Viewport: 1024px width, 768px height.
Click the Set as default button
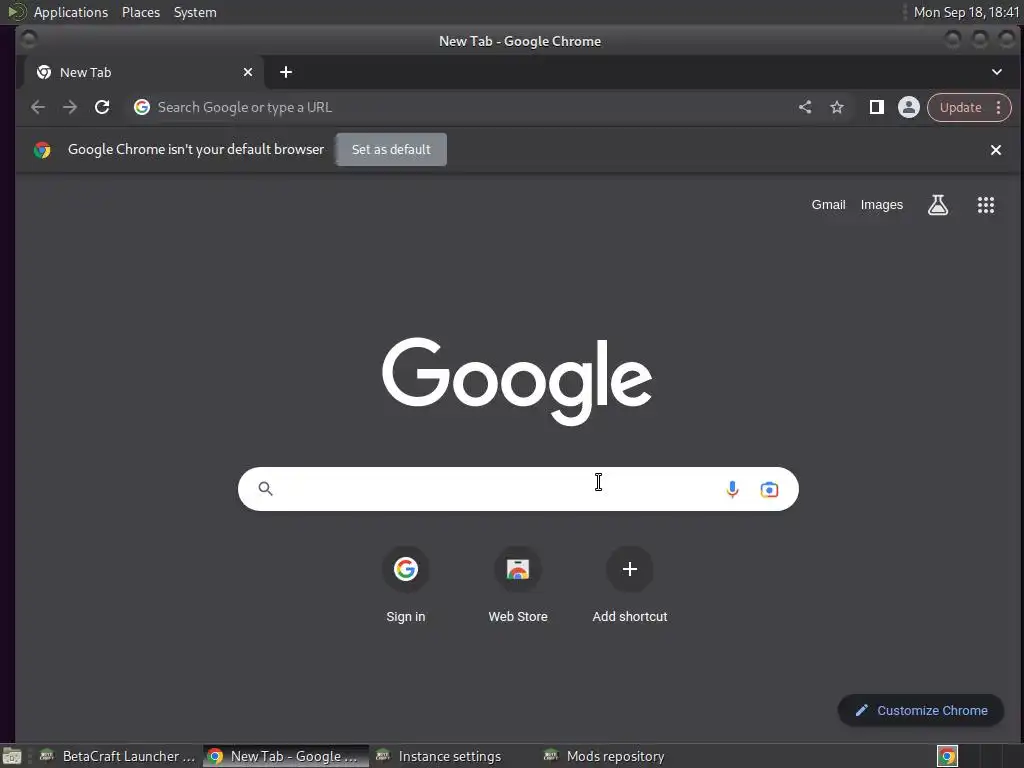click(391, 150)
